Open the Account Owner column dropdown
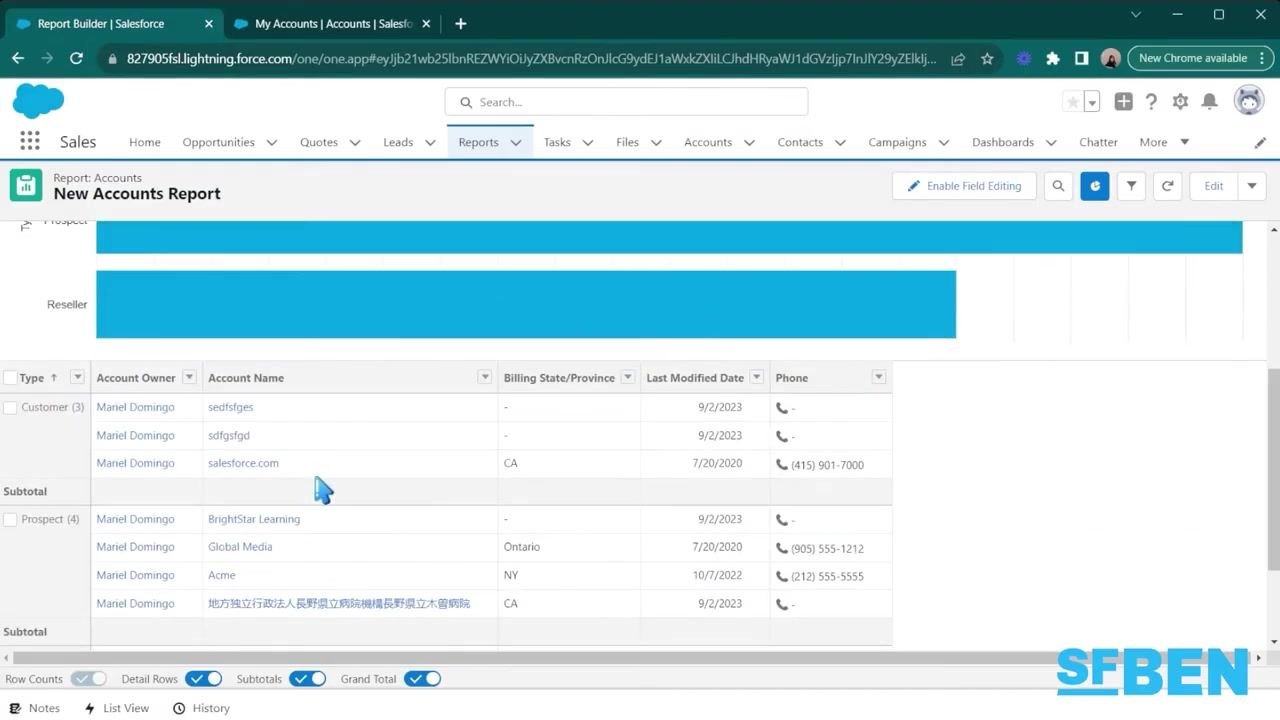Screen dimensions: 1280x720 tap(189, 377)
